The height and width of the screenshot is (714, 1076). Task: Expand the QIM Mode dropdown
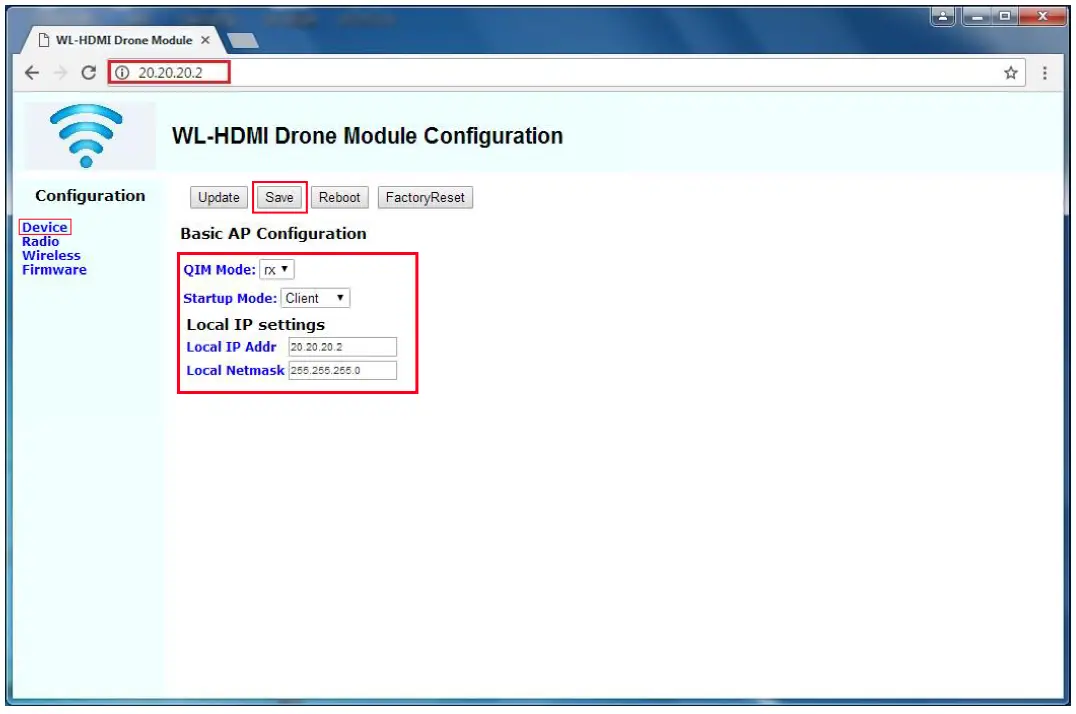pyautogui.click(x=277, y=270)
